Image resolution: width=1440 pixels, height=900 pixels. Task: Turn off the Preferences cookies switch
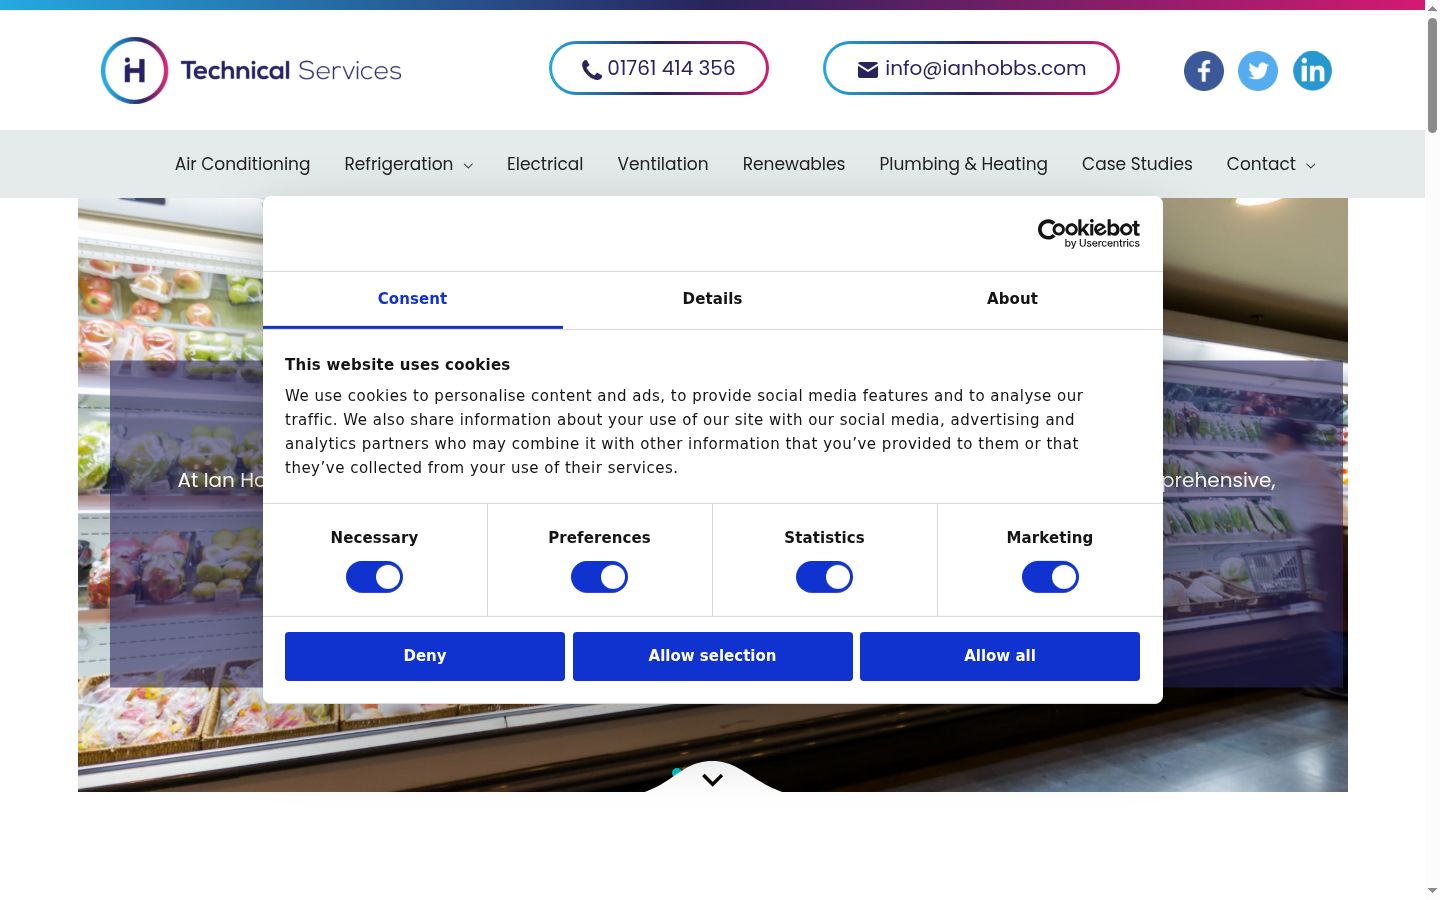[x=599, y=577]
